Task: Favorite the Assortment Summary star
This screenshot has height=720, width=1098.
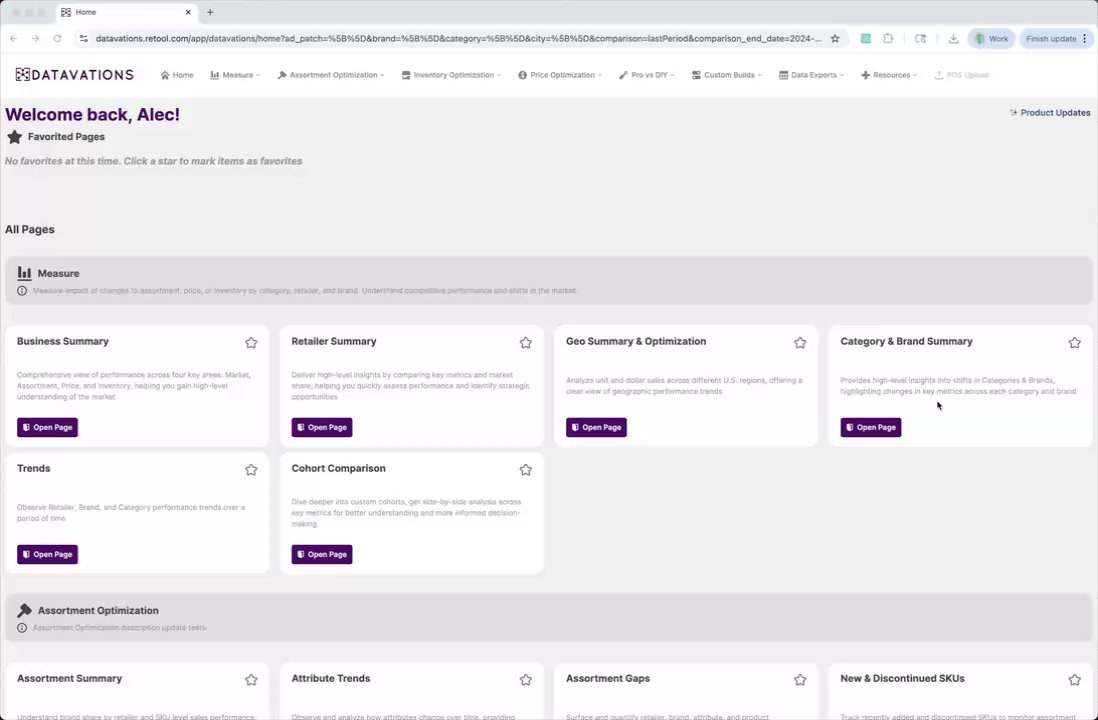Action: click(x=251, y=679)
